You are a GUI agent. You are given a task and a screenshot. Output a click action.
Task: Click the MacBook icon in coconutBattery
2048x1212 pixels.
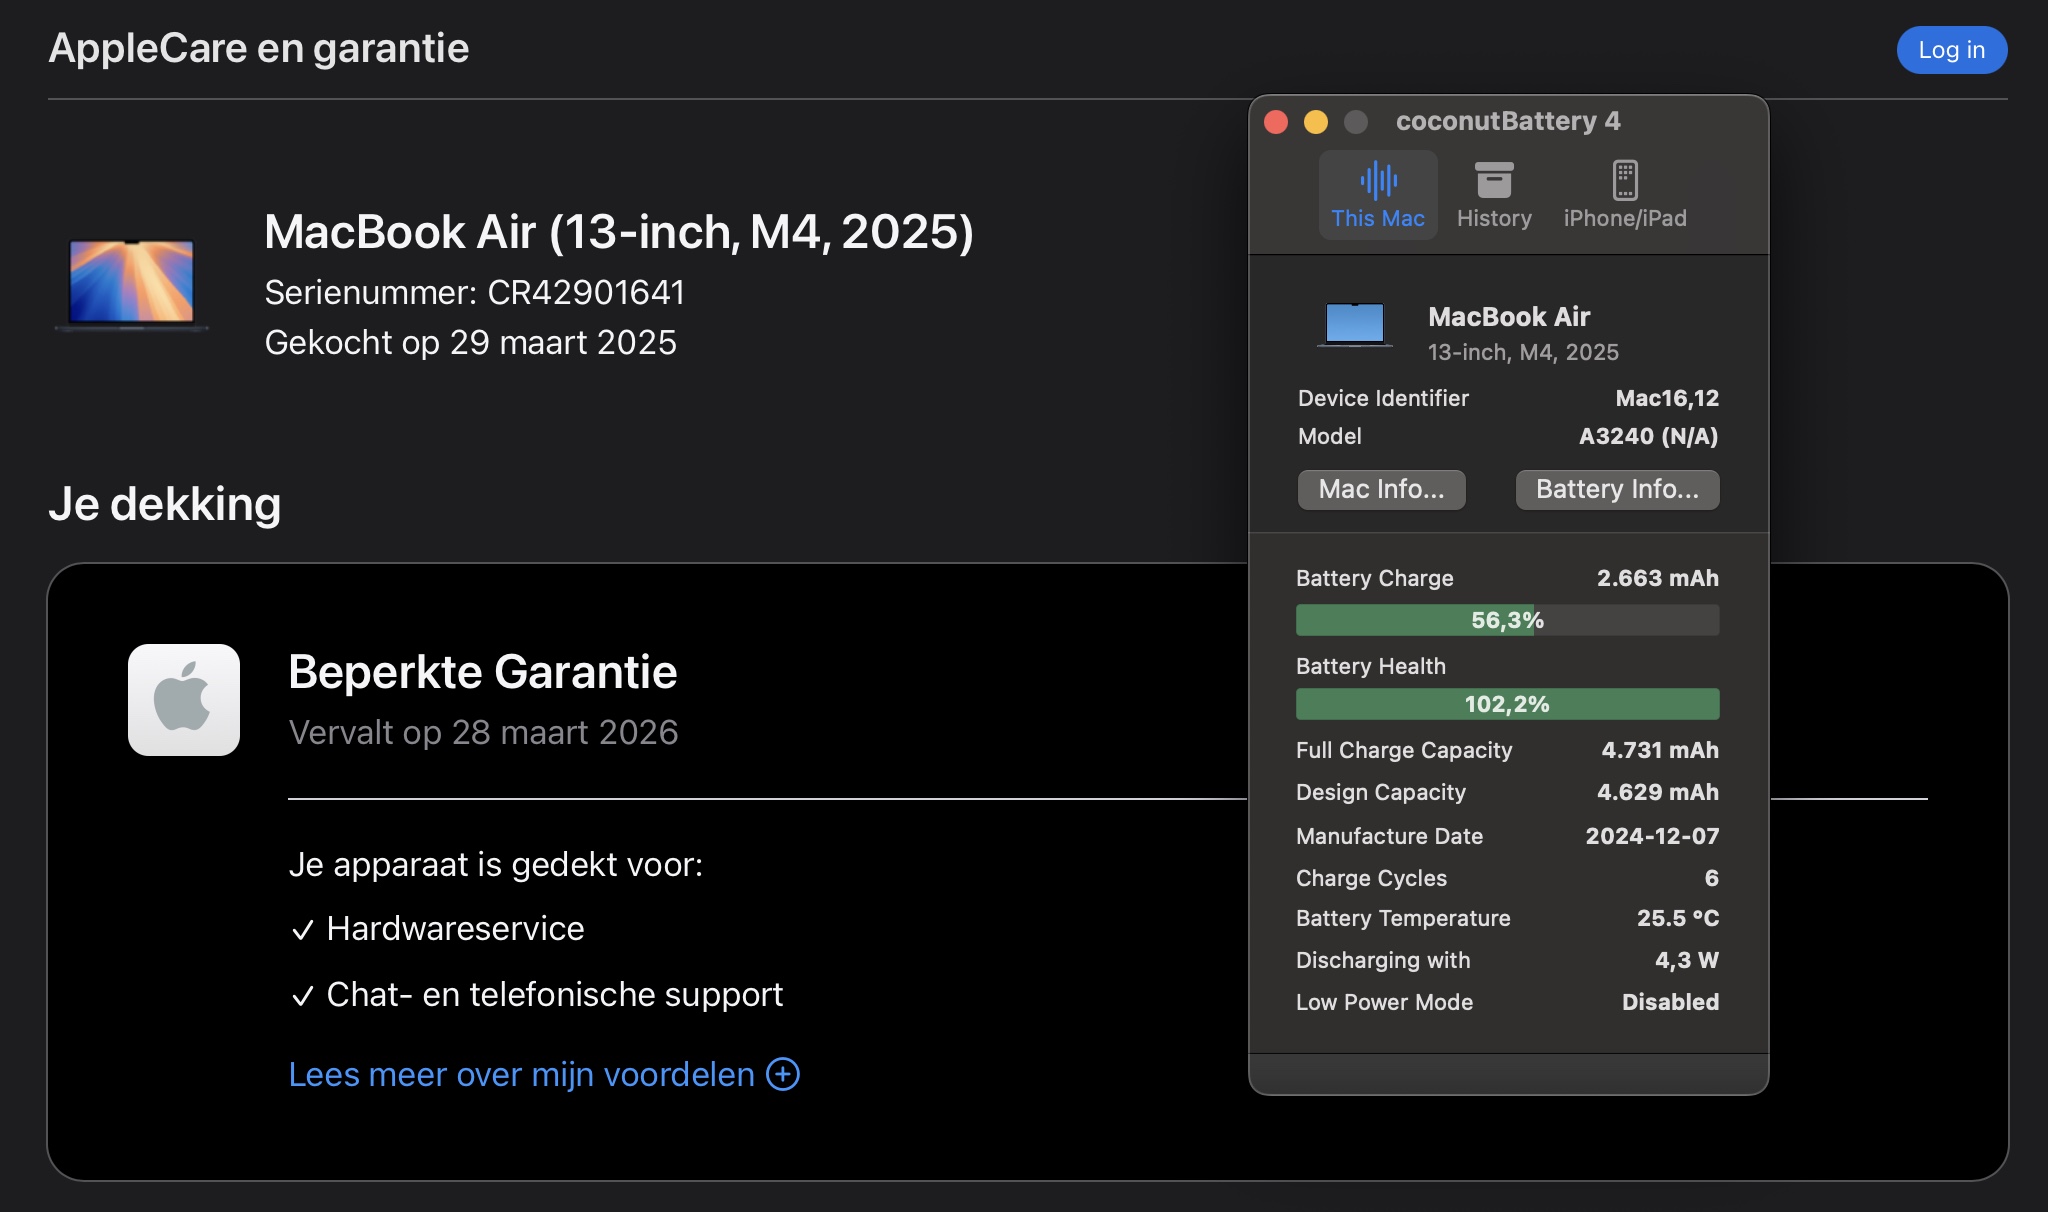[1354, 325]
